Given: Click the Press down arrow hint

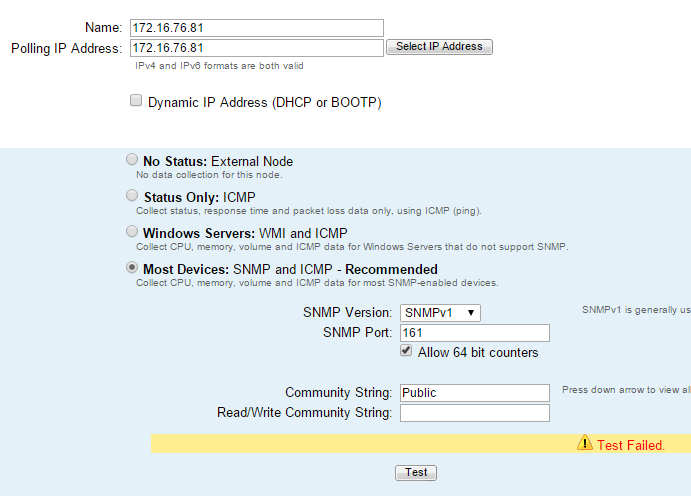Looking at the screenshot, I should [x=626, y=390].
